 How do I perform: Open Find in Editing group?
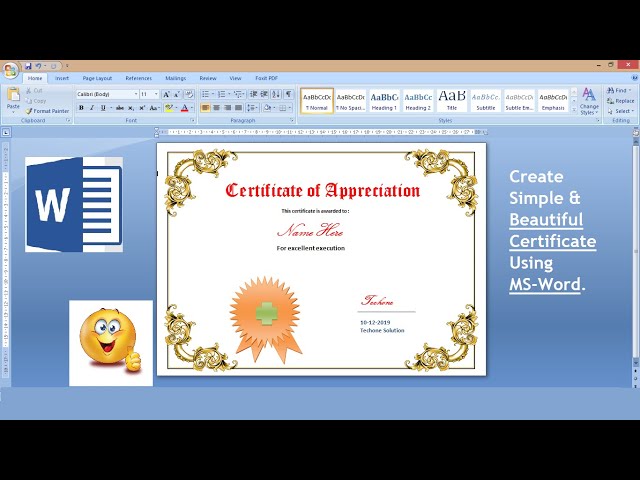point(619,90)
